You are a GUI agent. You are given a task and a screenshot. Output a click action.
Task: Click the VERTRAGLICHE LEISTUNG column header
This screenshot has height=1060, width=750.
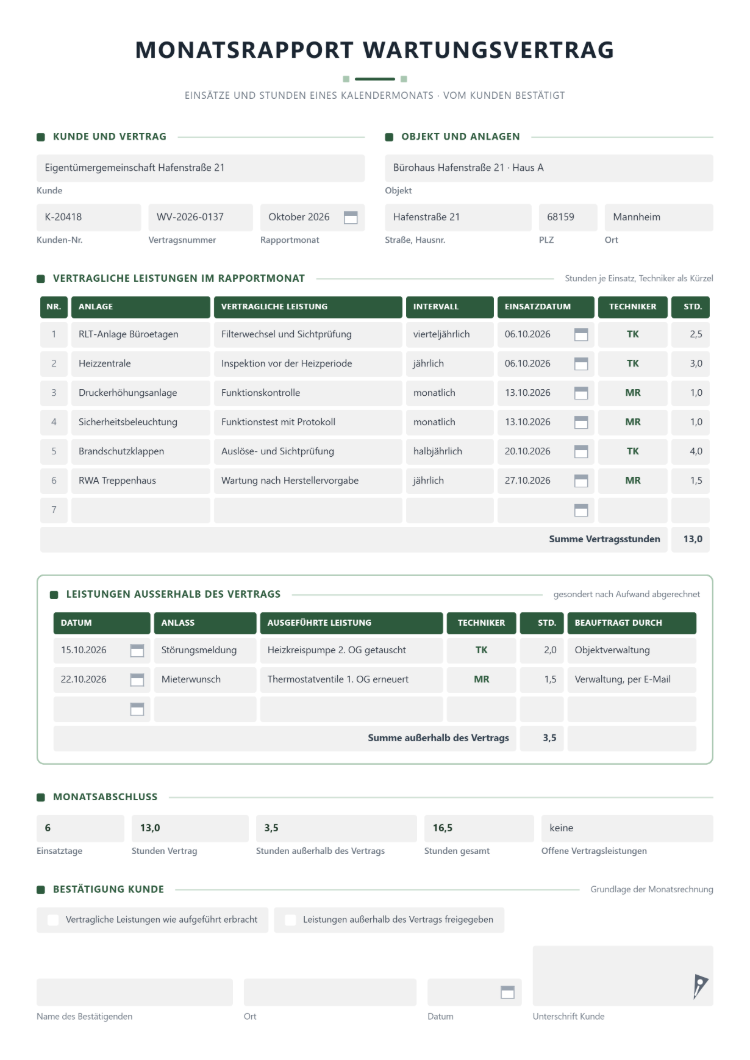[x=308, y=307]
